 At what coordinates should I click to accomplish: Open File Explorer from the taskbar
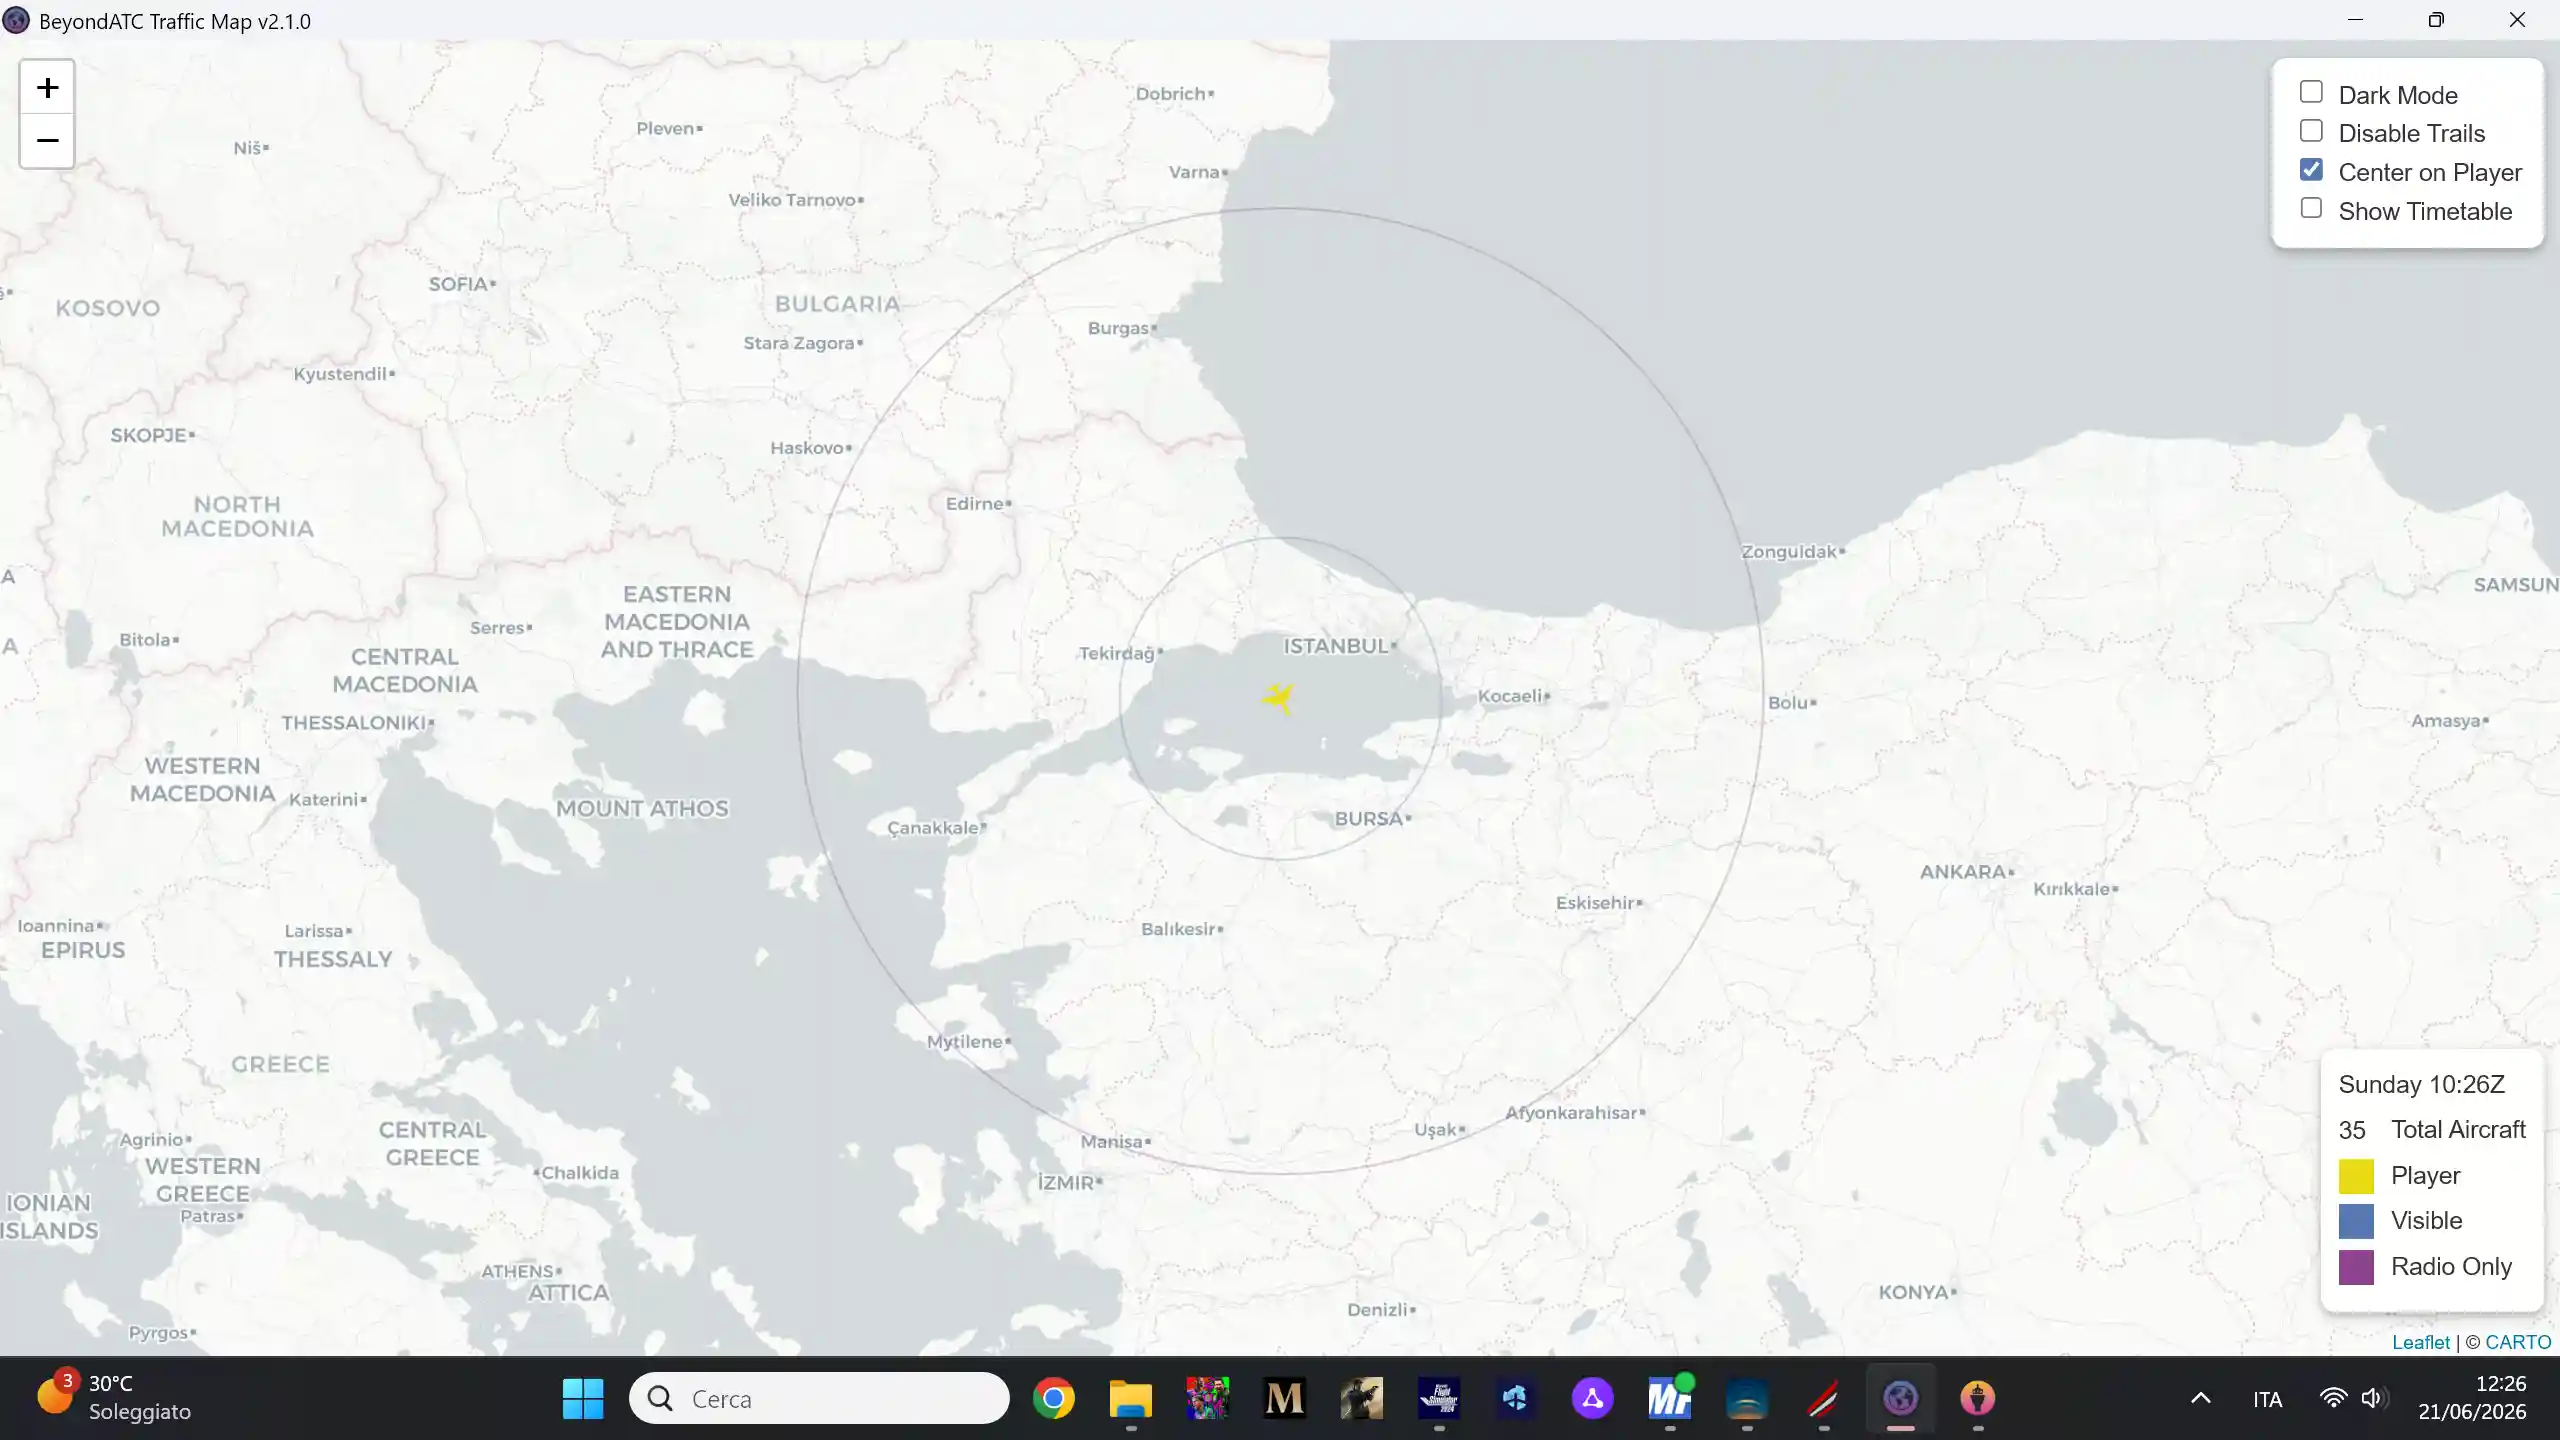(1131, 1398)
